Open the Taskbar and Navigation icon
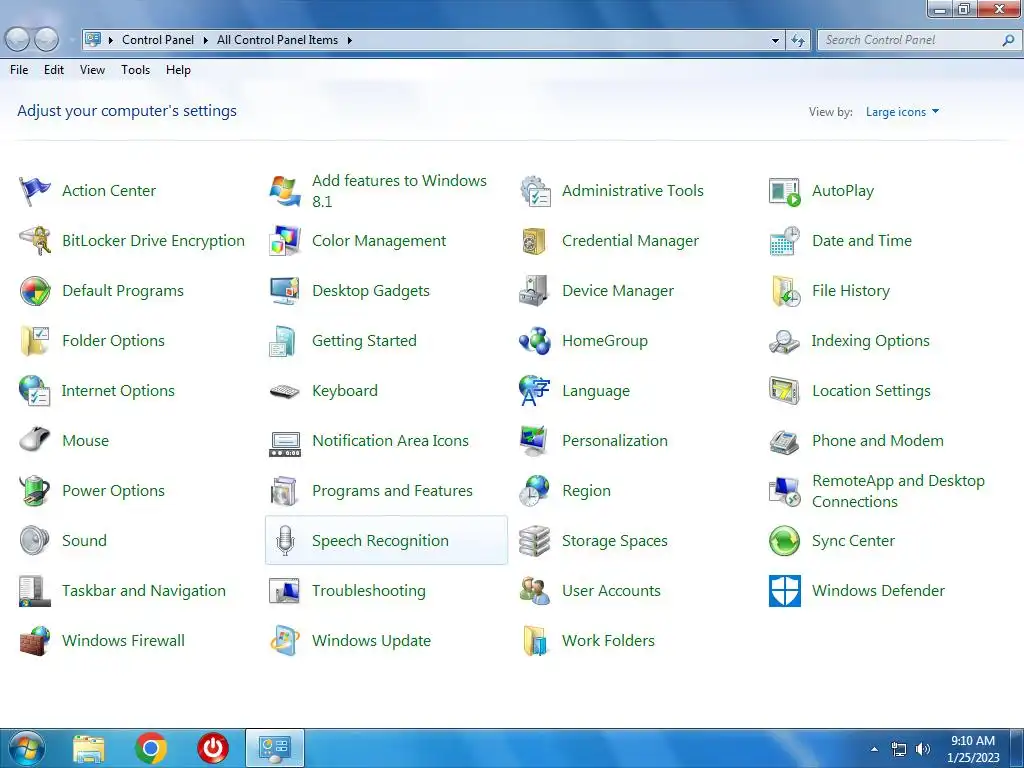 (35, 590)
